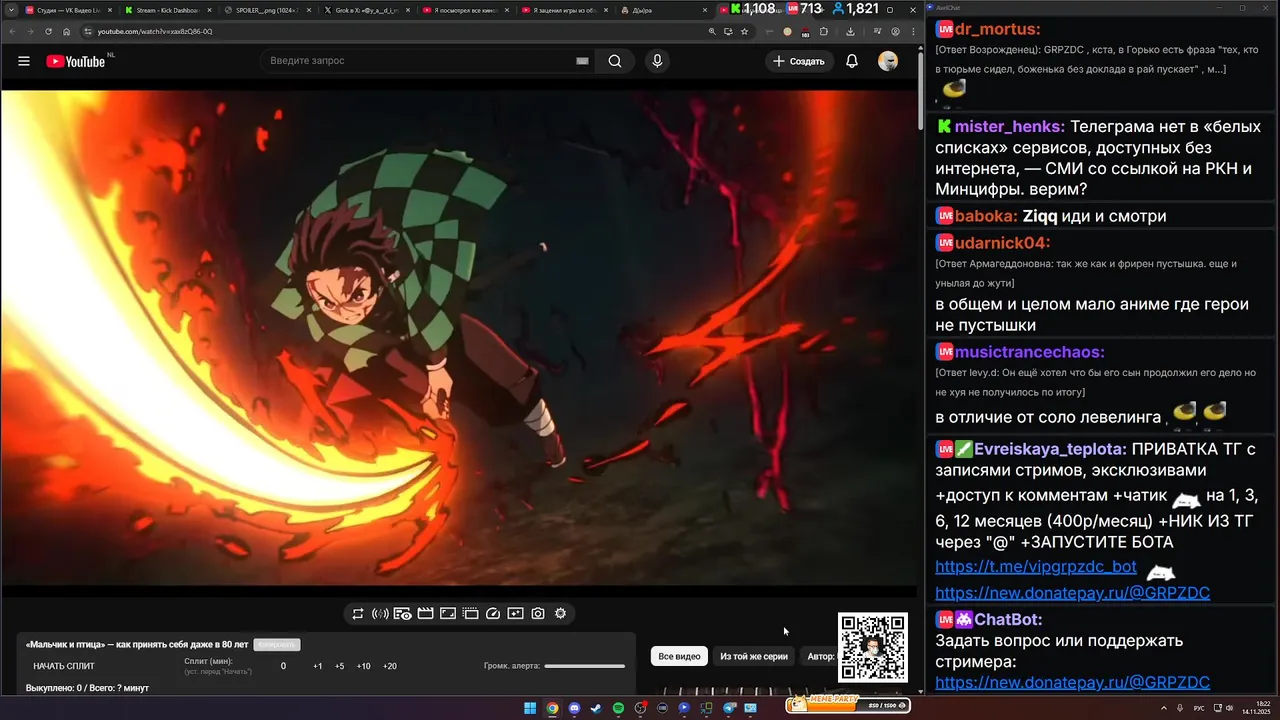The height and width of the screenshot is (720, 1280).
Task: Click НАЧАТЬ СПЛИТ button
Action: pos(64,666)
